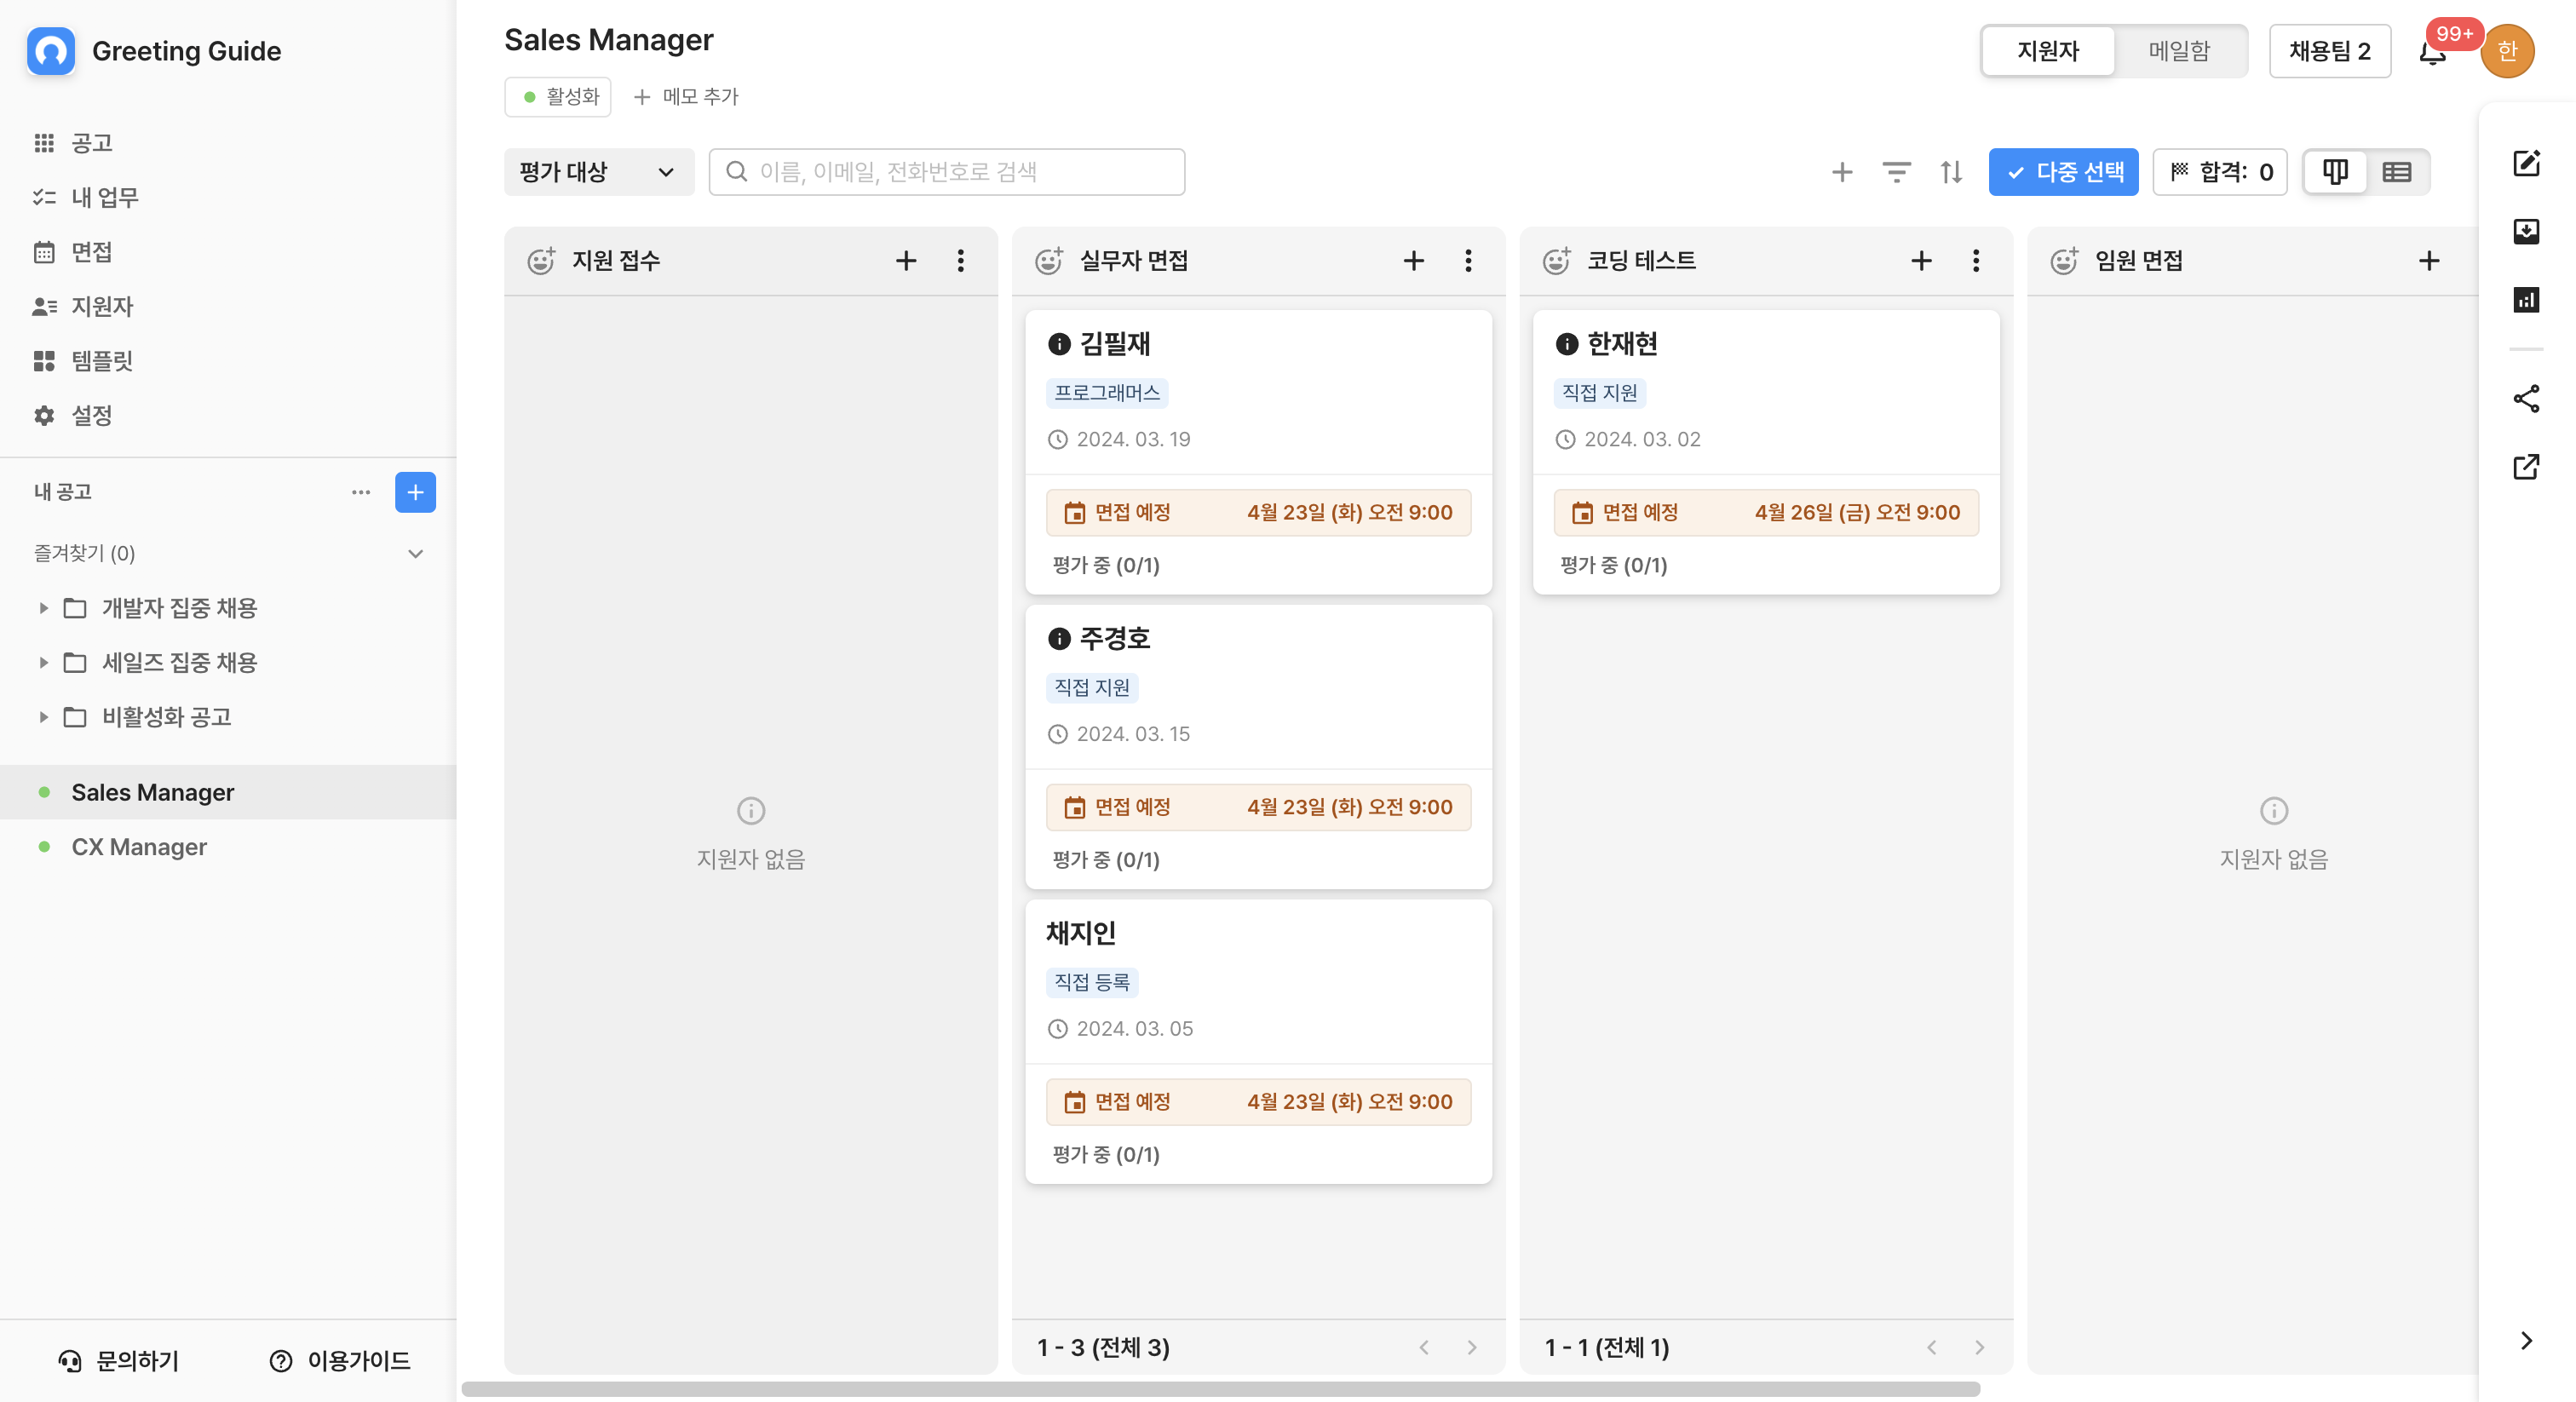Click the 임원 면접 smiley evaluation icon

click(2064, 261)
